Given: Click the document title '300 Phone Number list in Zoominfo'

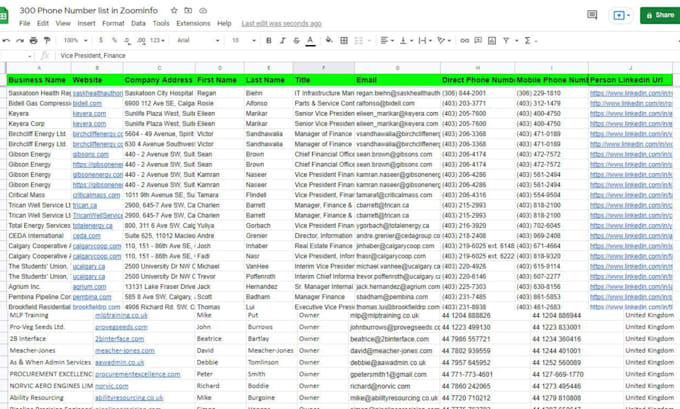Looking at the screenshot, I should [88, 10].
